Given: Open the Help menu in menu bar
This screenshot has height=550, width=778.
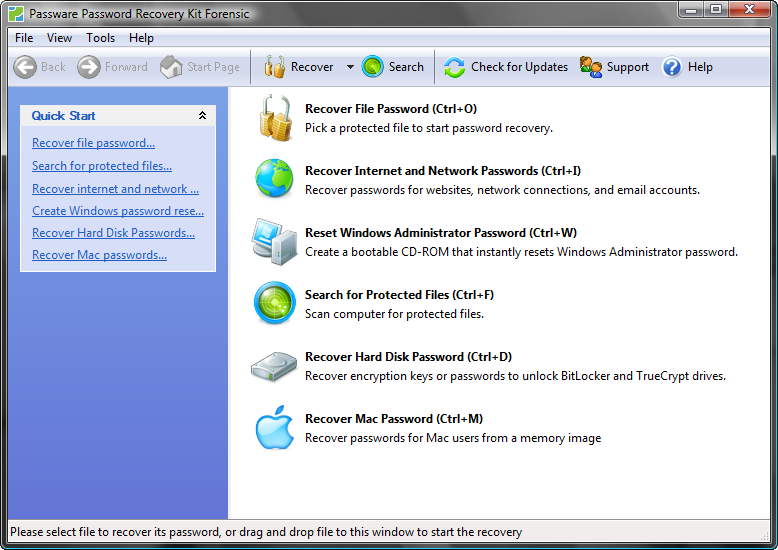Looking at the screenshot, I should [141, 38].
